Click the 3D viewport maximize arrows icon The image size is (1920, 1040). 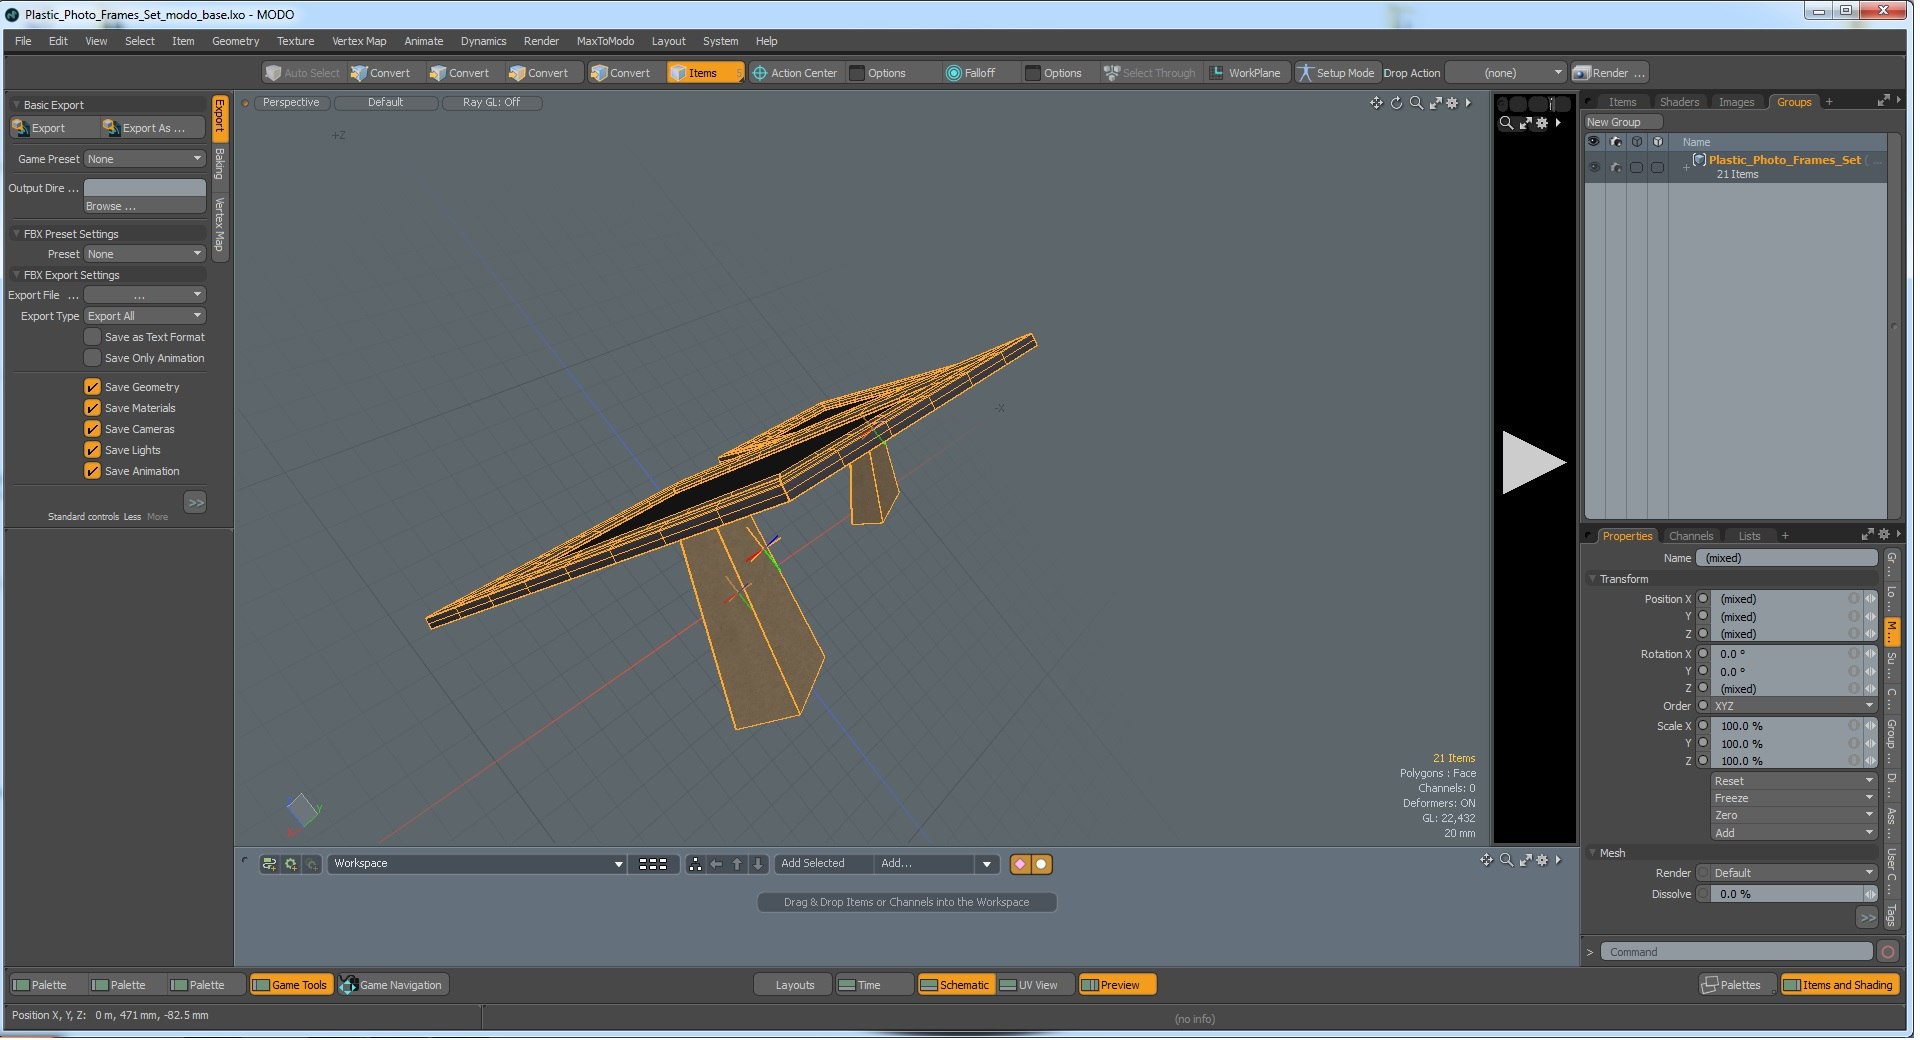1436,103
